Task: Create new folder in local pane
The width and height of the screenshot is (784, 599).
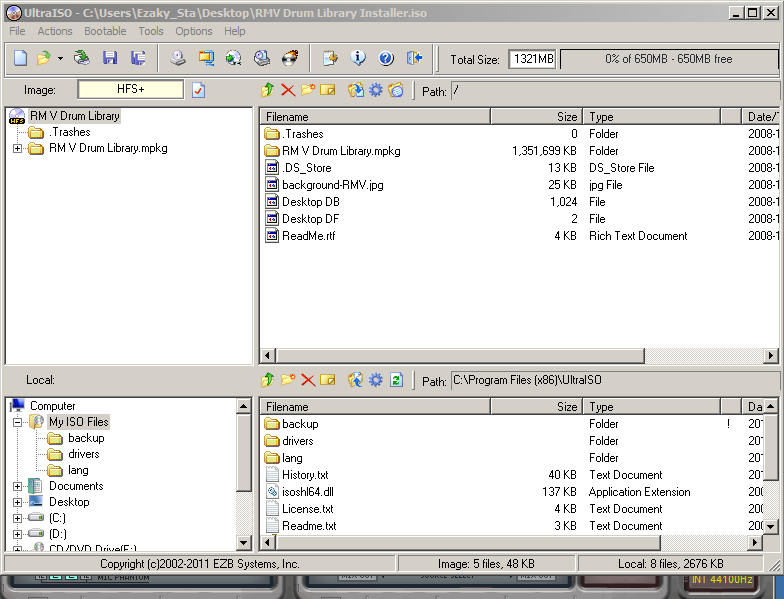Action: (x=288, y=380)
